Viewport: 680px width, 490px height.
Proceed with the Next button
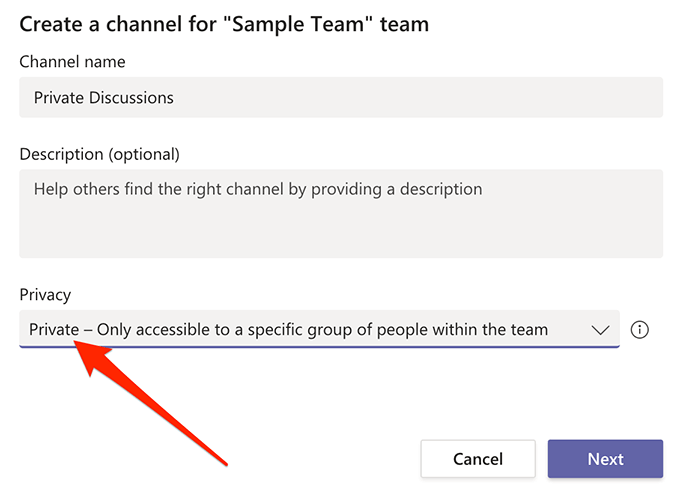[605, 459]
